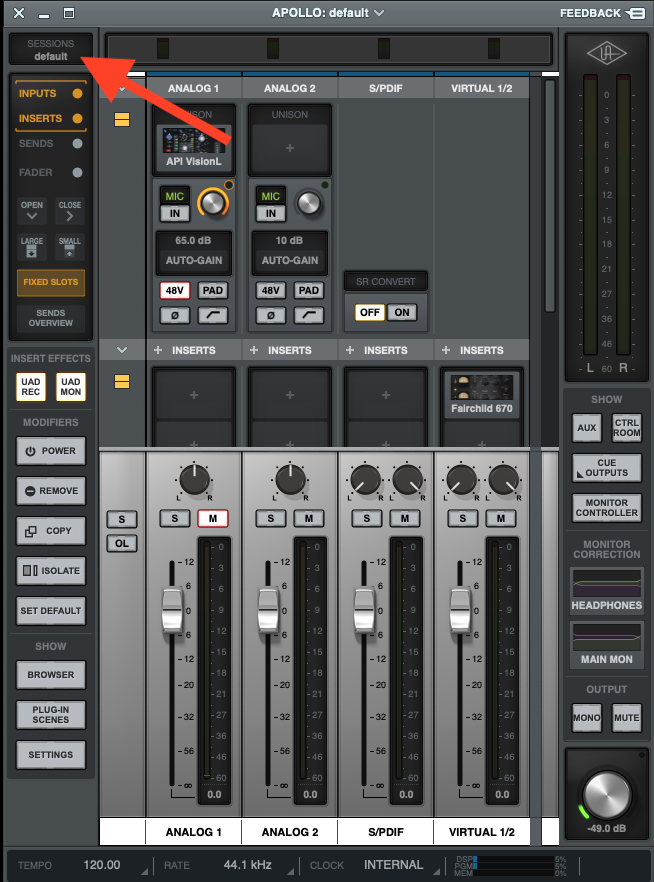Click the Isolate modifier button

click(51, 571)
